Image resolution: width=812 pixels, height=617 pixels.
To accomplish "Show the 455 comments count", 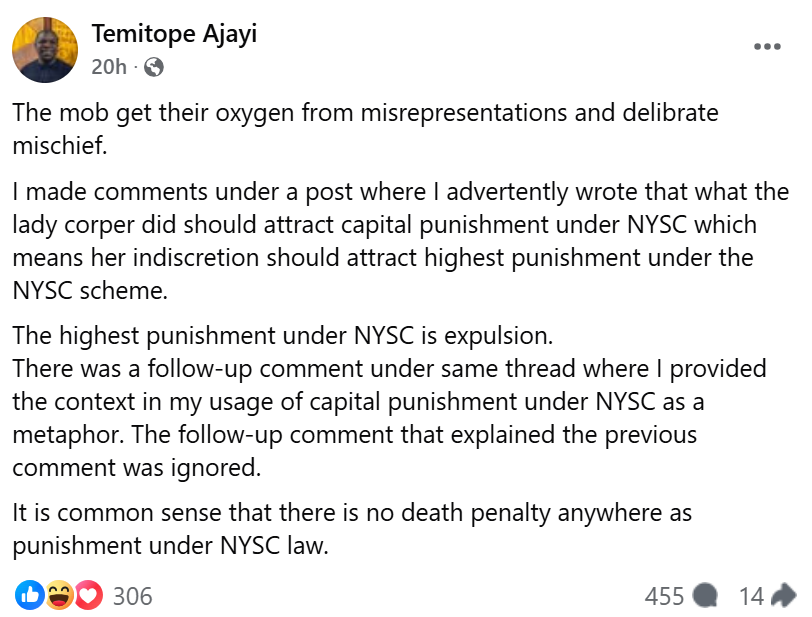I will [664, 597].
